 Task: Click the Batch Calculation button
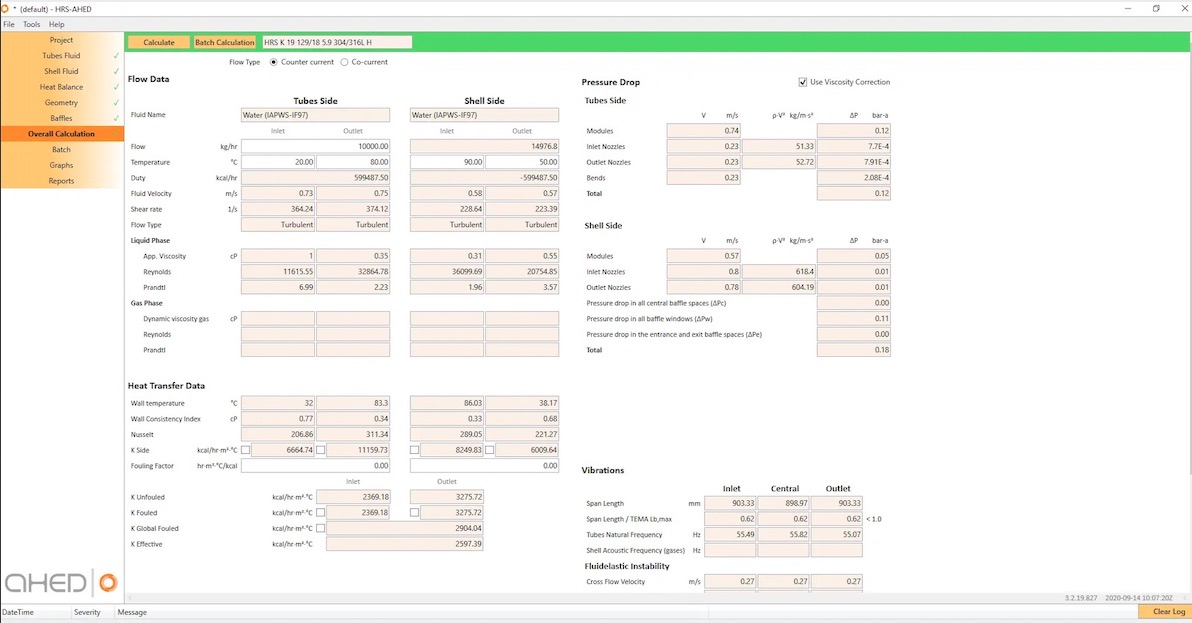click(x=224, y=43)
